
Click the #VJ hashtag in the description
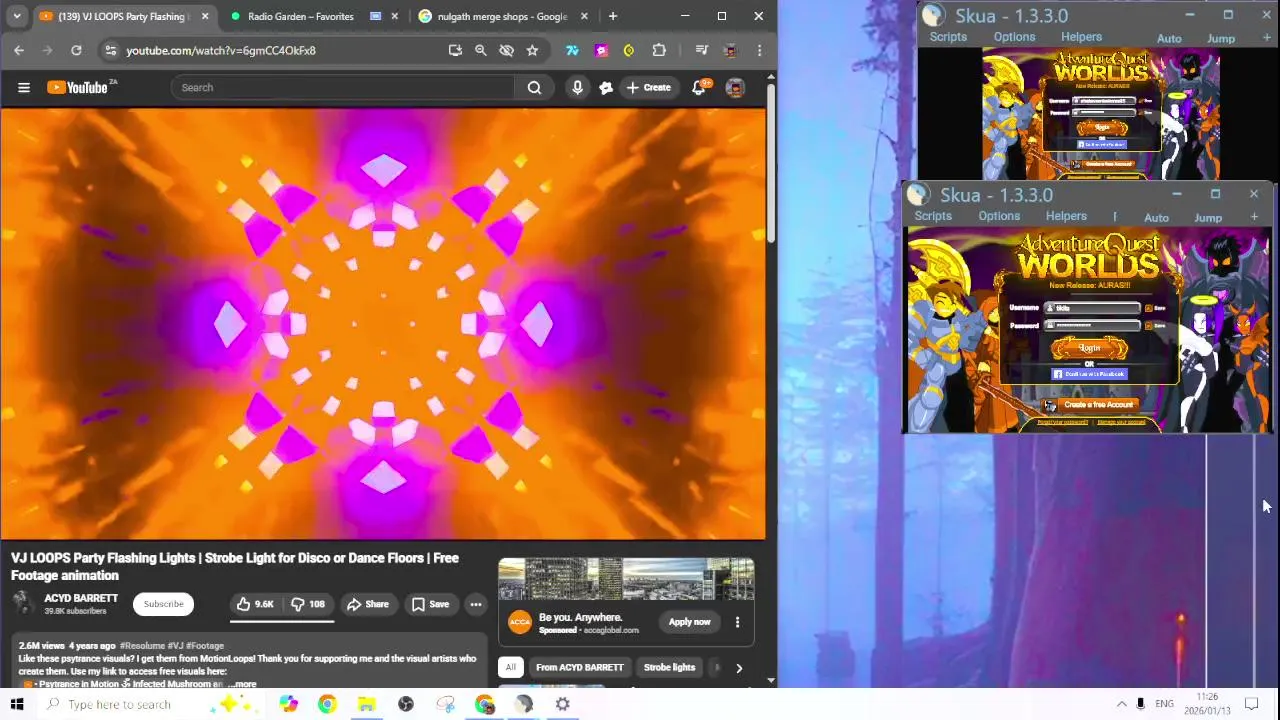pos(176,646)
